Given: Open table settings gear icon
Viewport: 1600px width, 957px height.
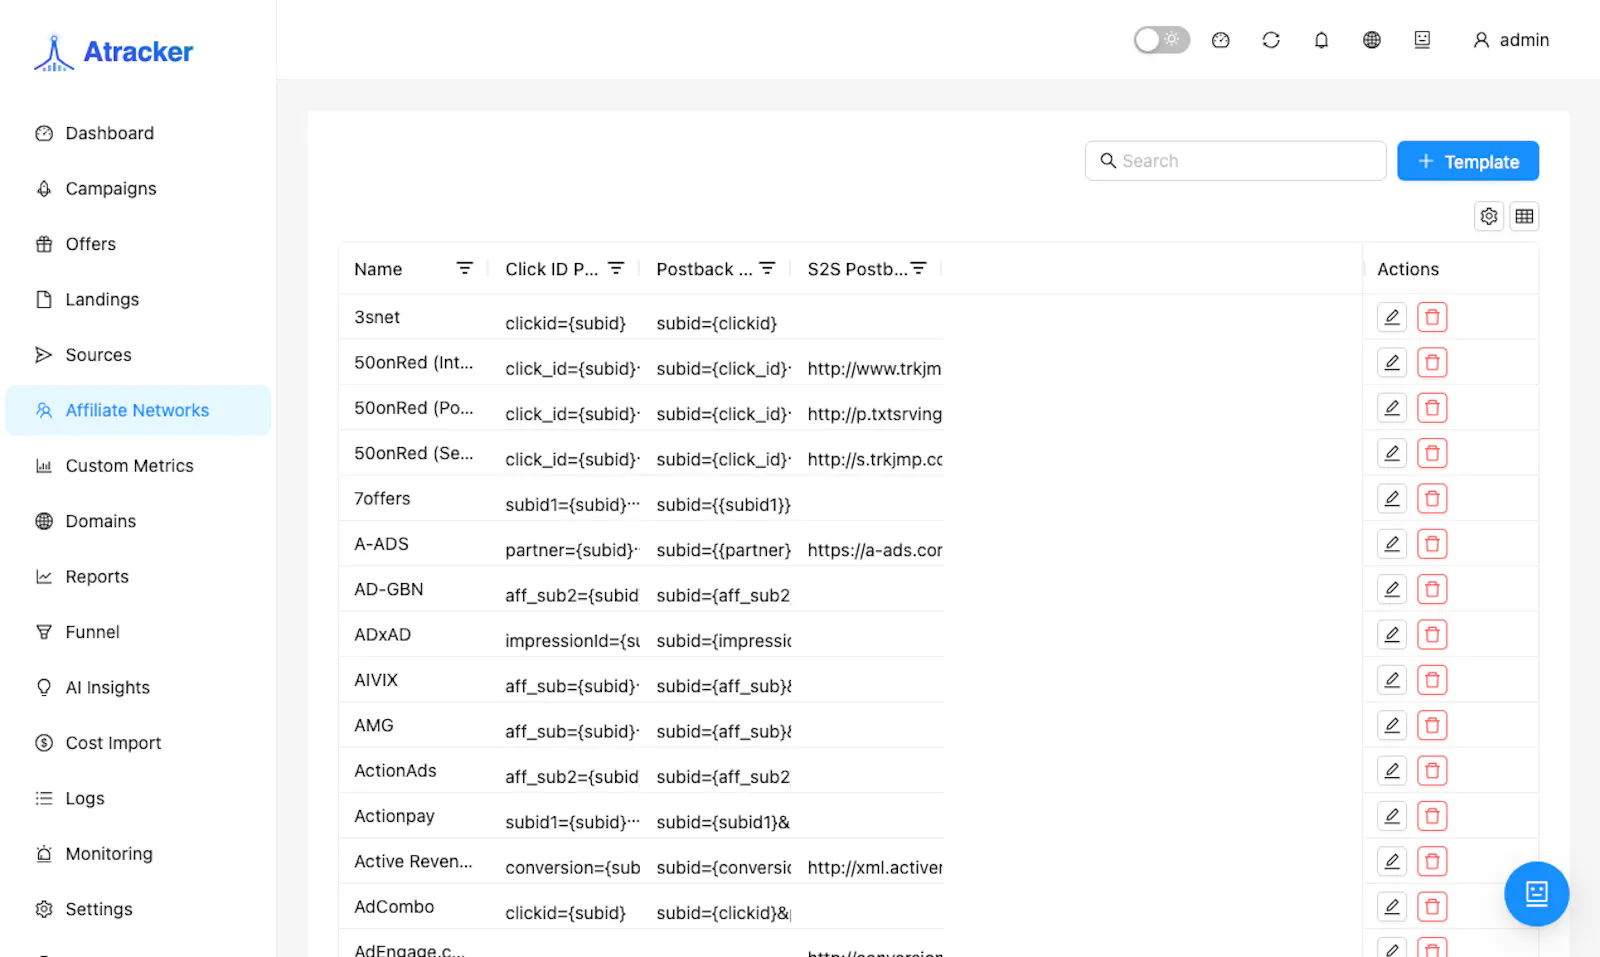Looking at the screenshot, I should coord(1489,216).
